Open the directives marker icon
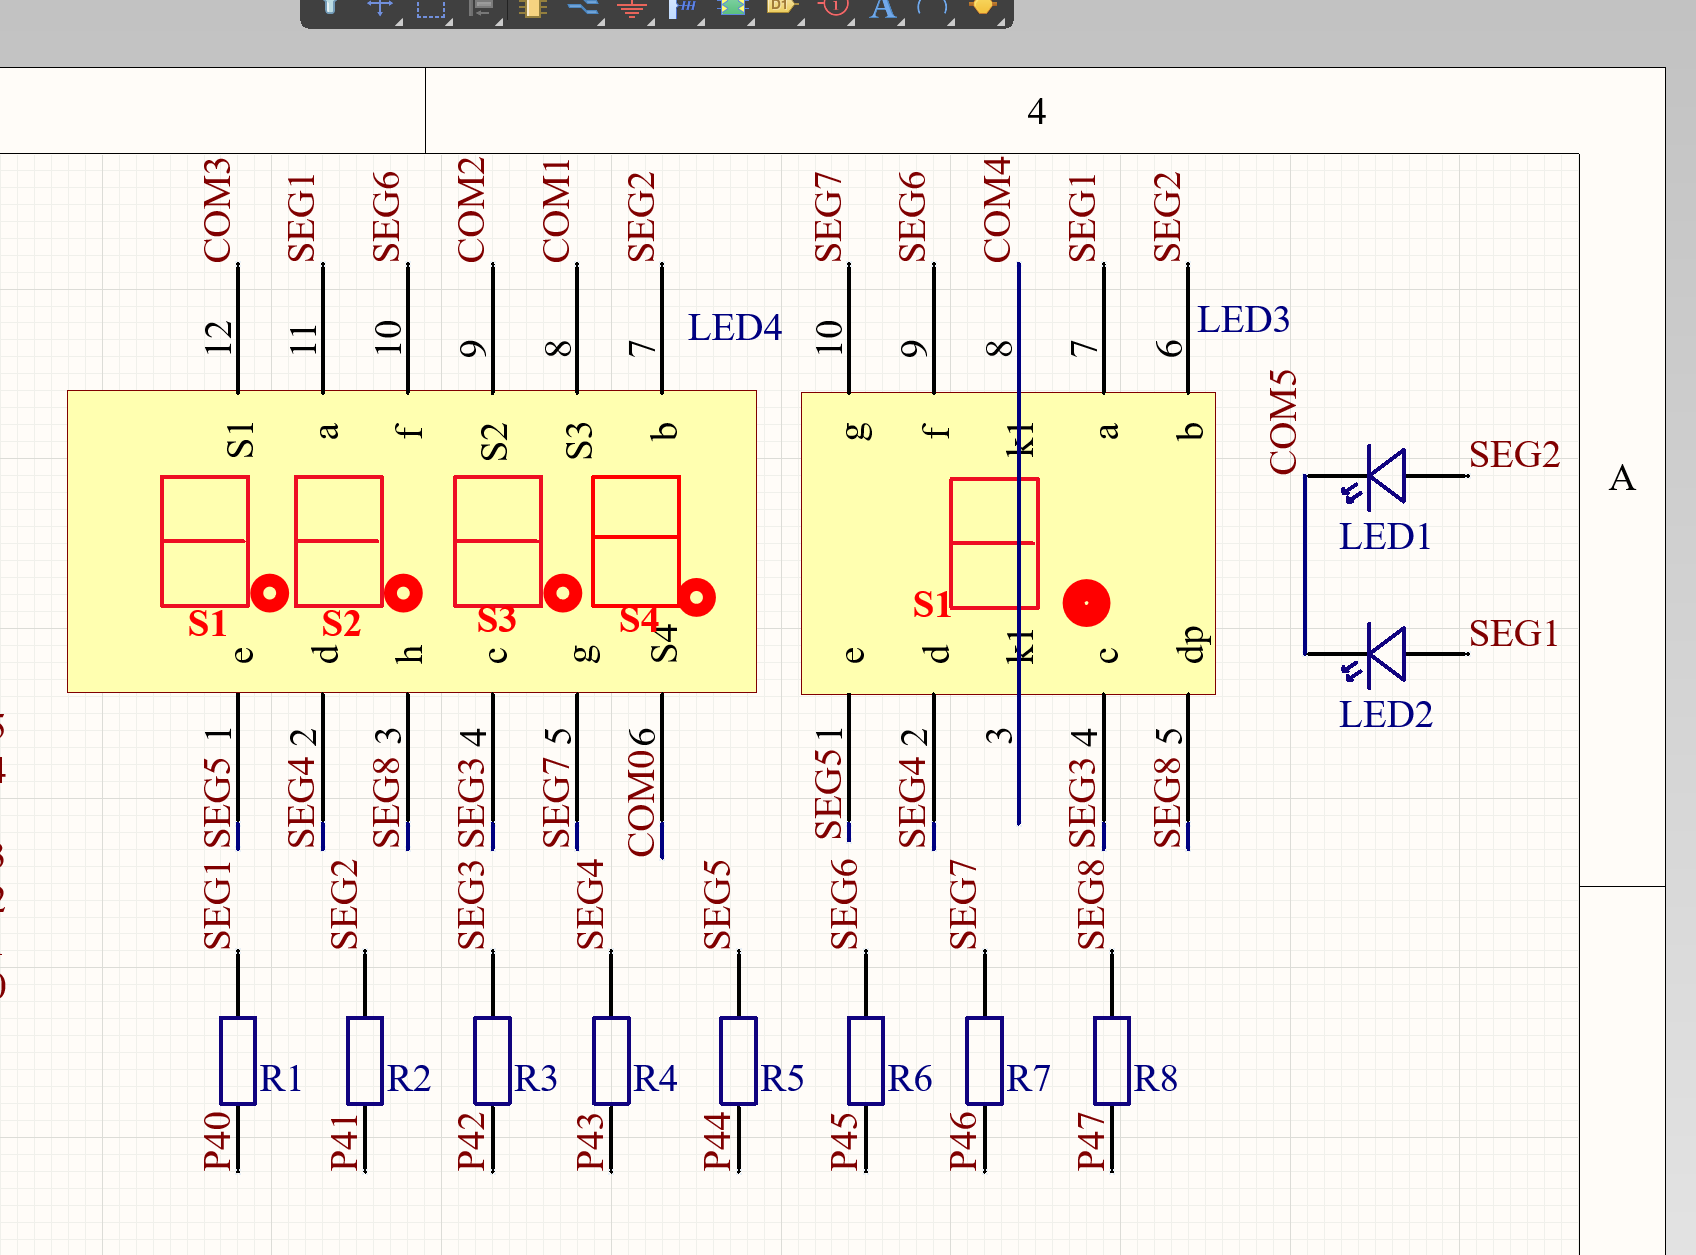 coord(833,8)
